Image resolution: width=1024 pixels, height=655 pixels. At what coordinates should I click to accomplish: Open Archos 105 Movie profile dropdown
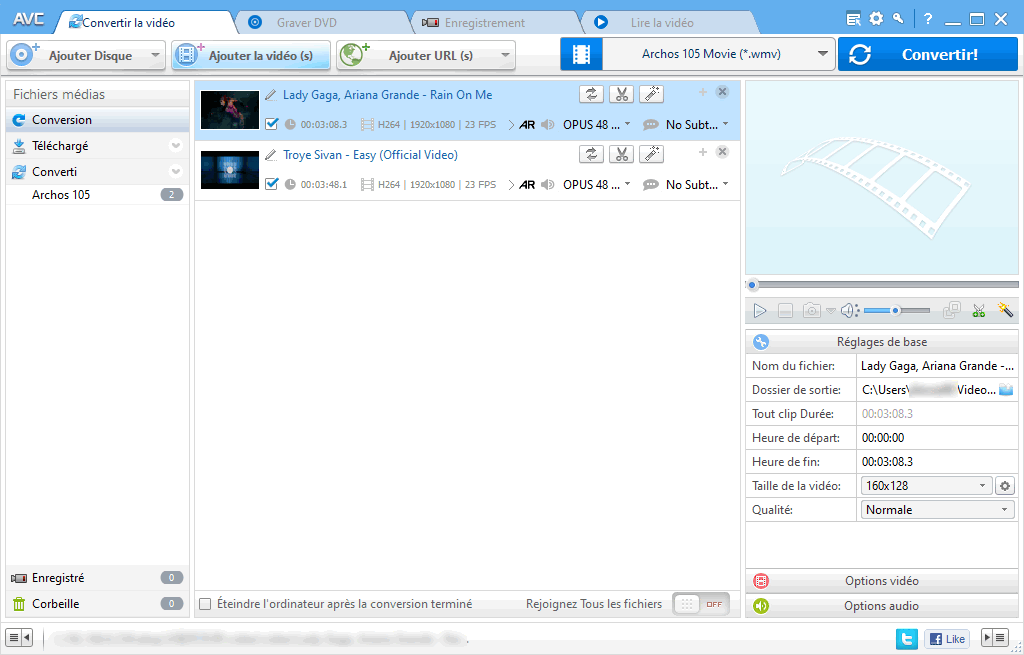tap(823, 54)
